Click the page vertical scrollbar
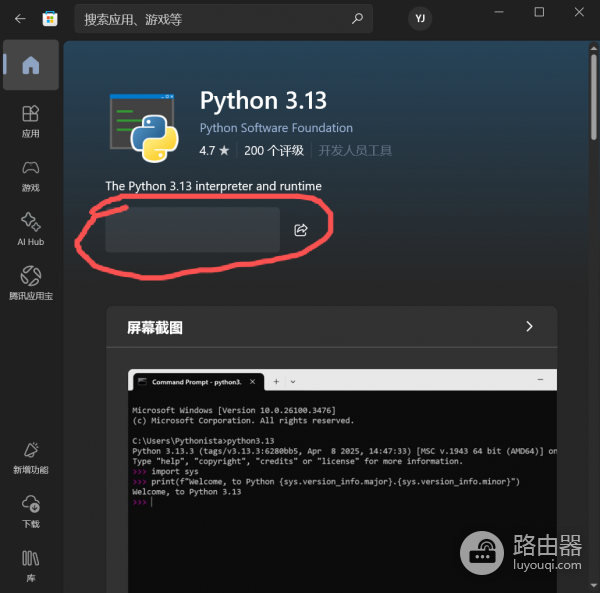Image resolution: width=600 pixels, height=593 pixels. [x=593, y=97]
